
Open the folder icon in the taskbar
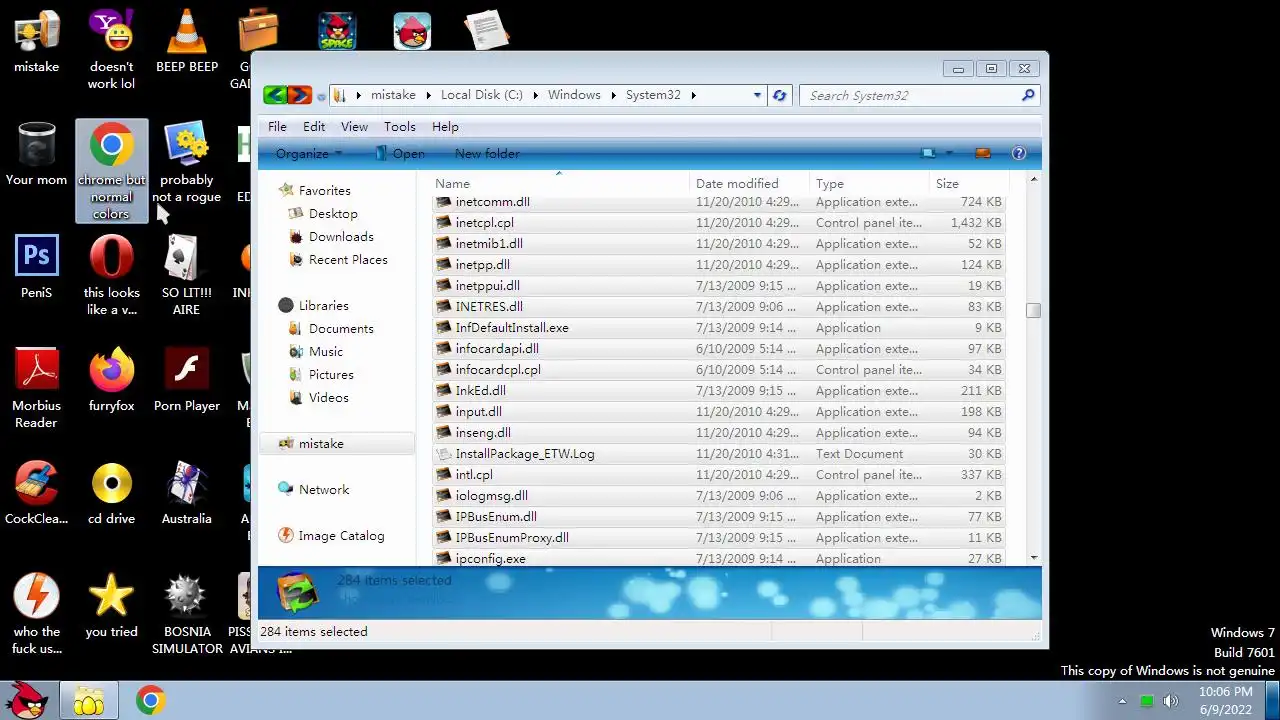pos(88,701)
